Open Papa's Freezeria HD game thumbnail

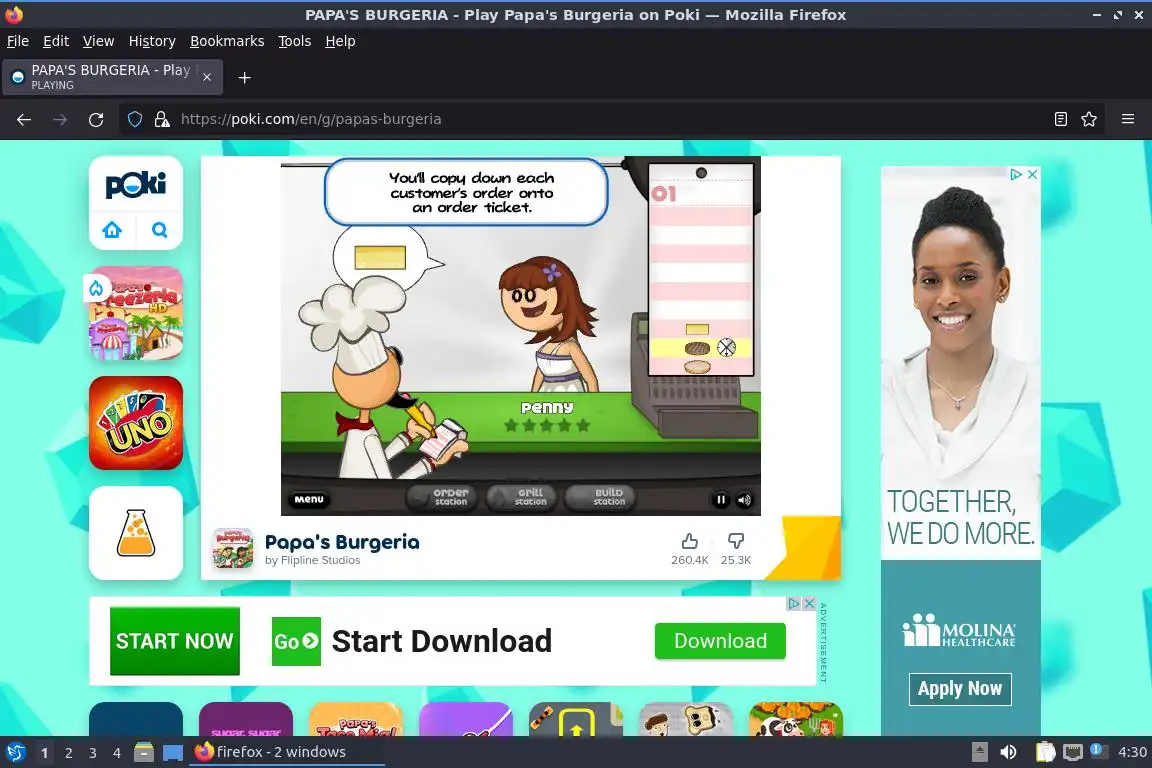point(136,313)
